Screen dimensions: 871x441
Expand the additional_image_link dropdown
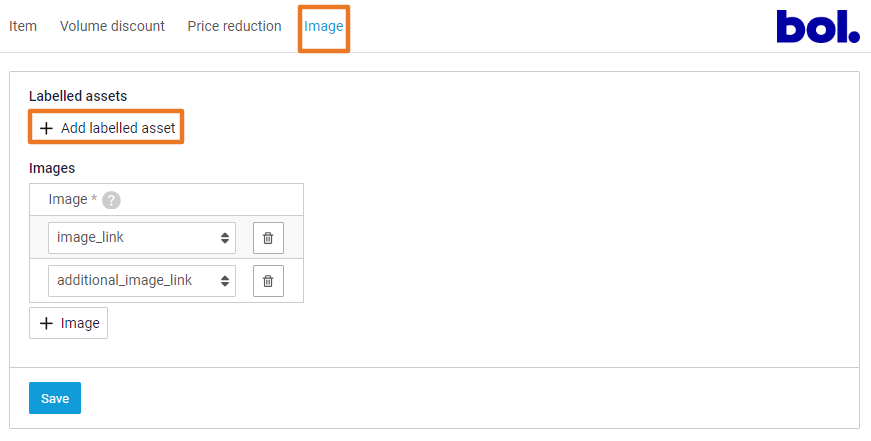(x=142, y=280)
